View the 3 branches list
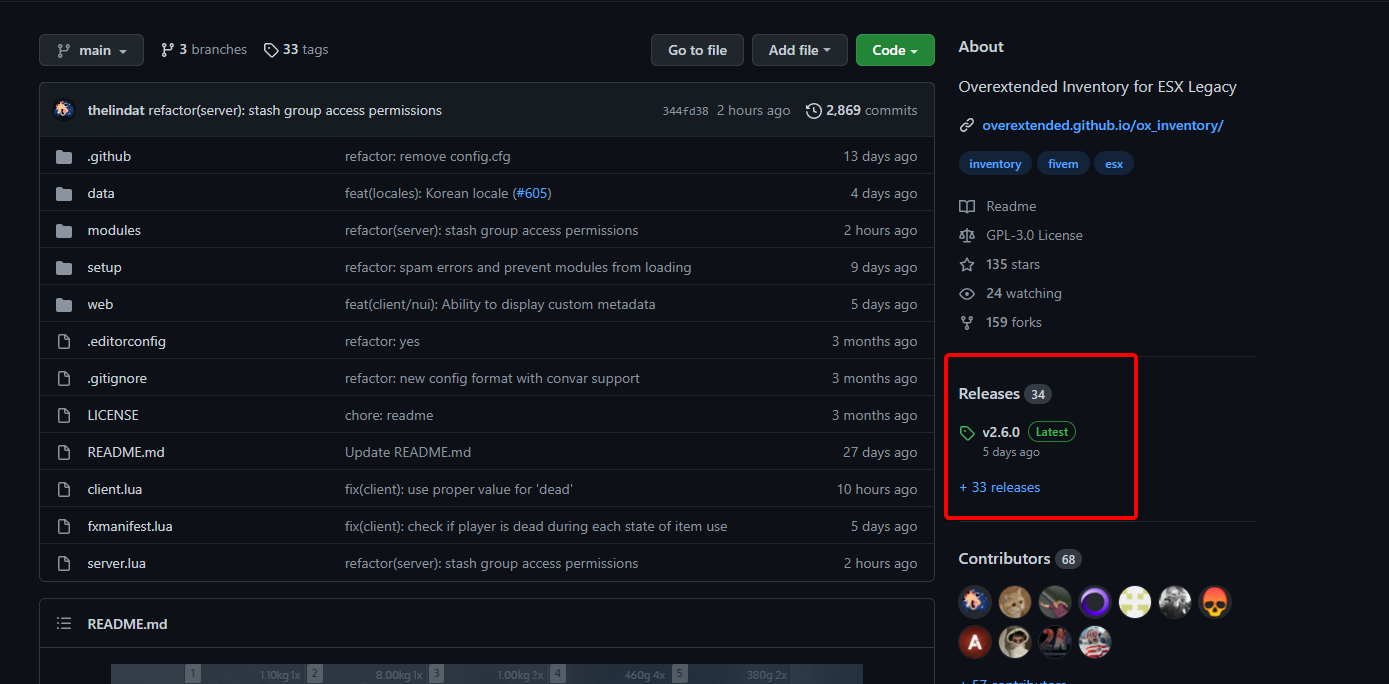Image resolution: width=1389 pixels, height=684 pixels. pos(204,49)
